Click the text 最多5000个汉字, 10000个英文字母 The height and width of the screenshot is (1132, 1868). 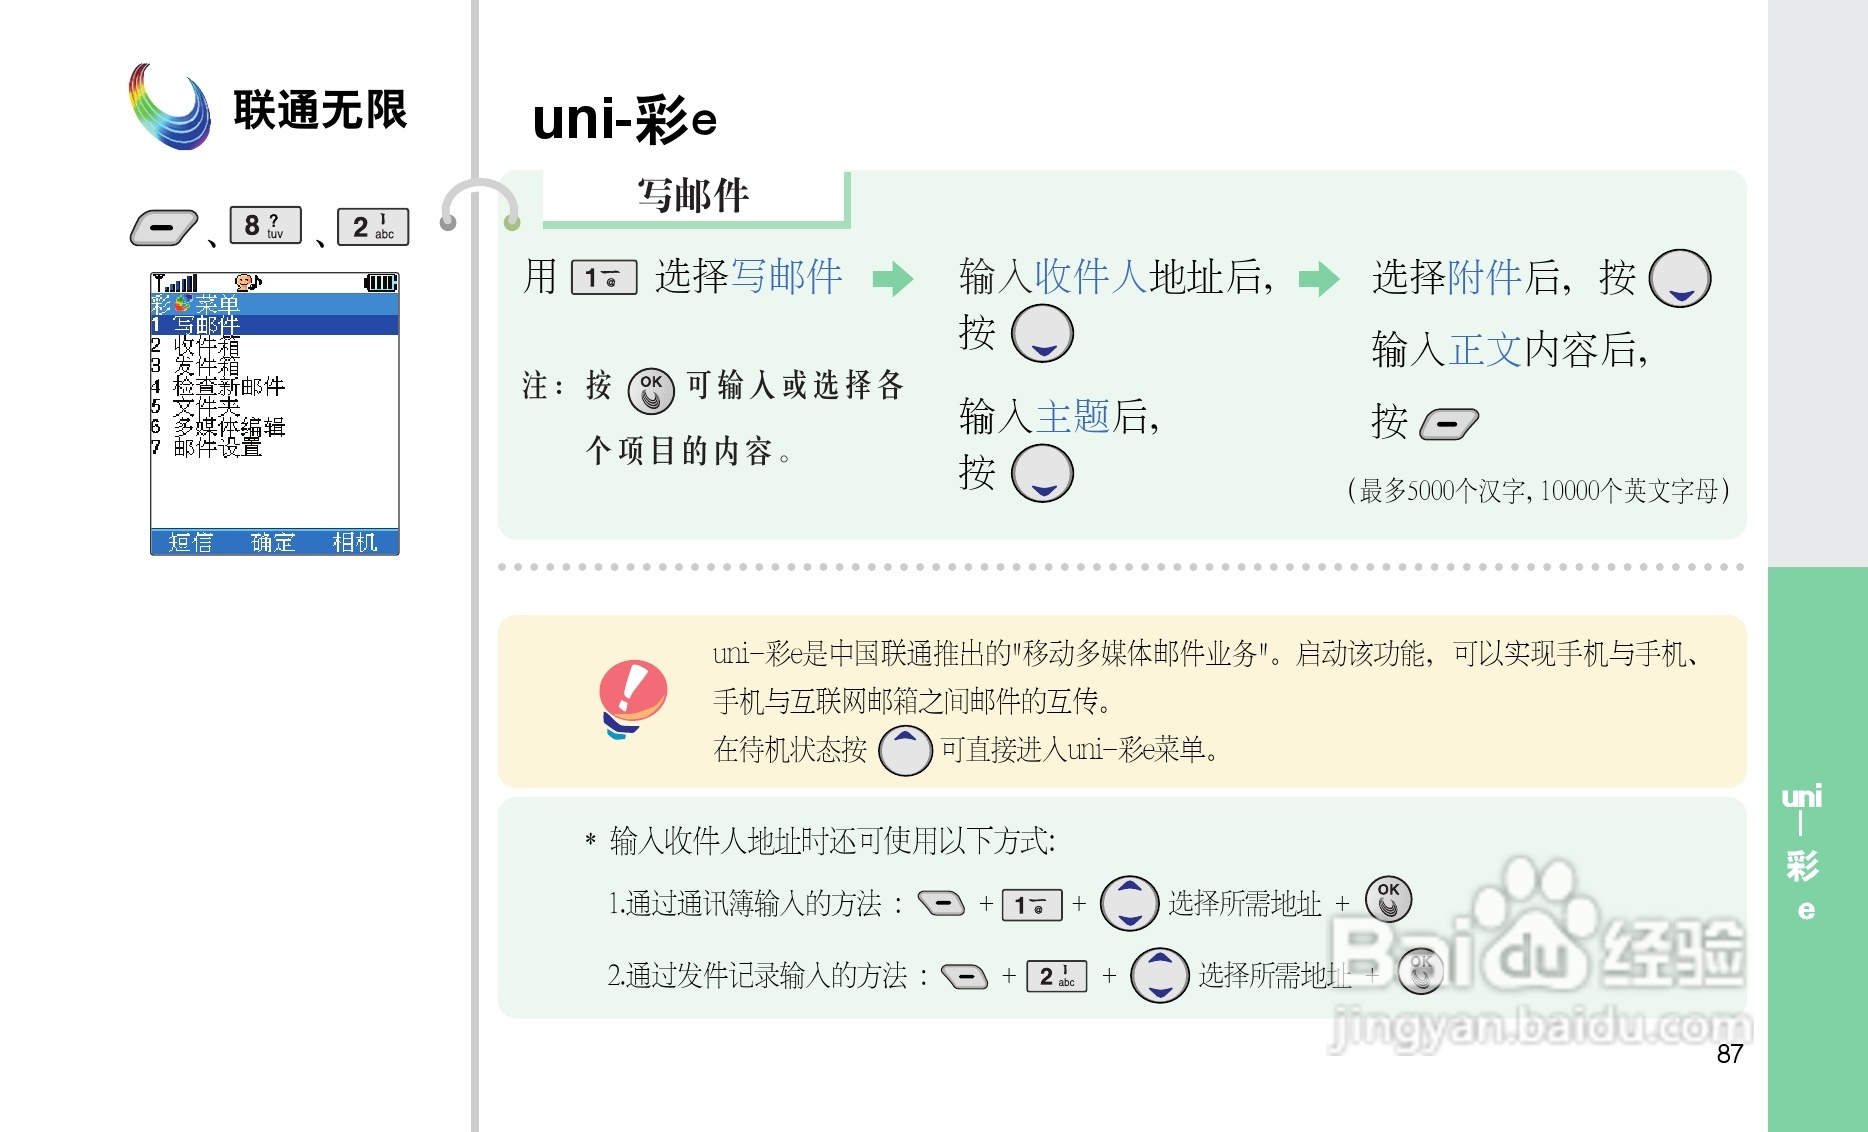1538,490
